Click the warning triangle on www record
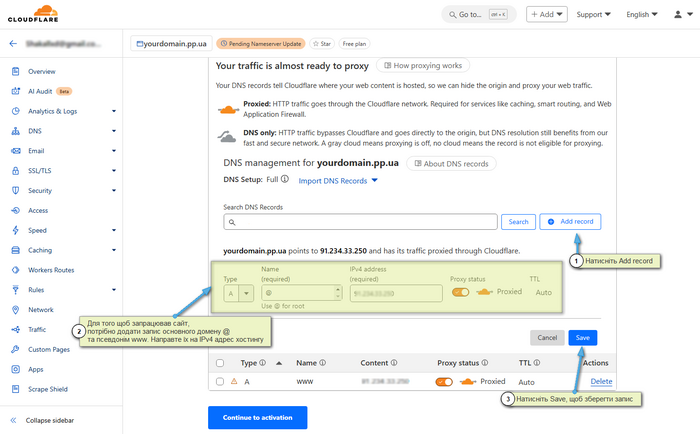 pos(234,381)
